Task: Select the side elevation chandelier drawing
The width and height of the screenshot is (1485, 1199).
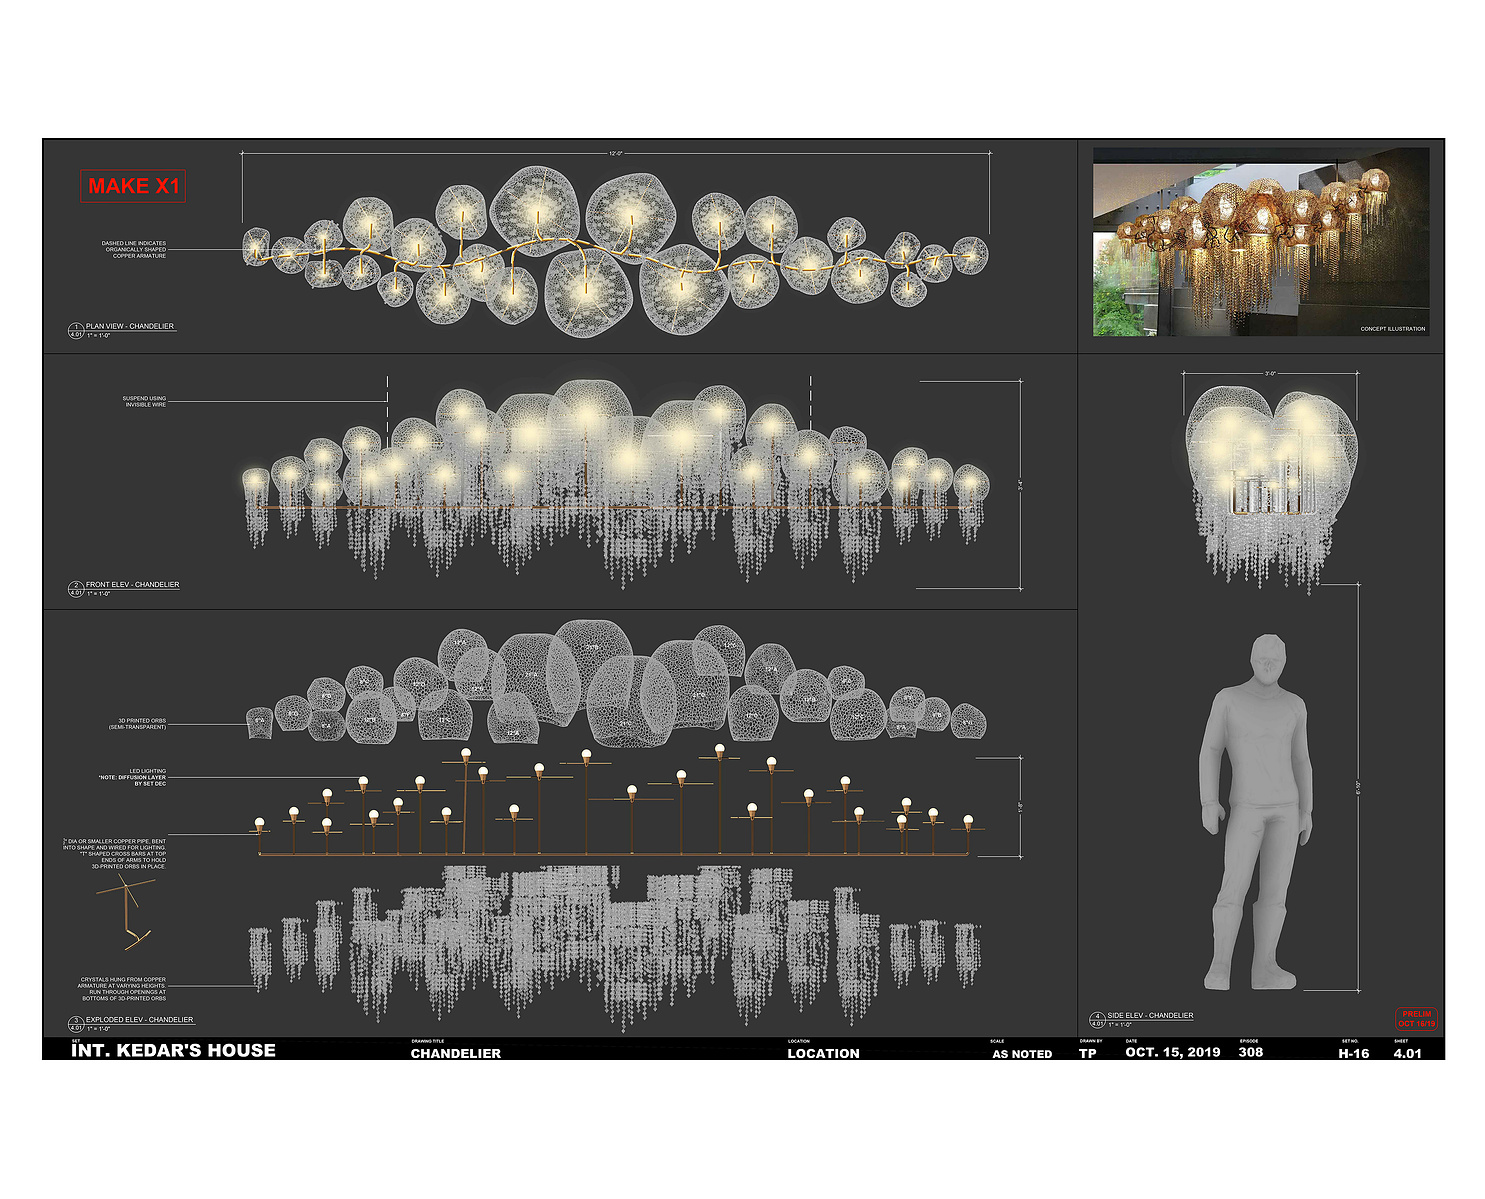Action: (x=1270, y=480)
